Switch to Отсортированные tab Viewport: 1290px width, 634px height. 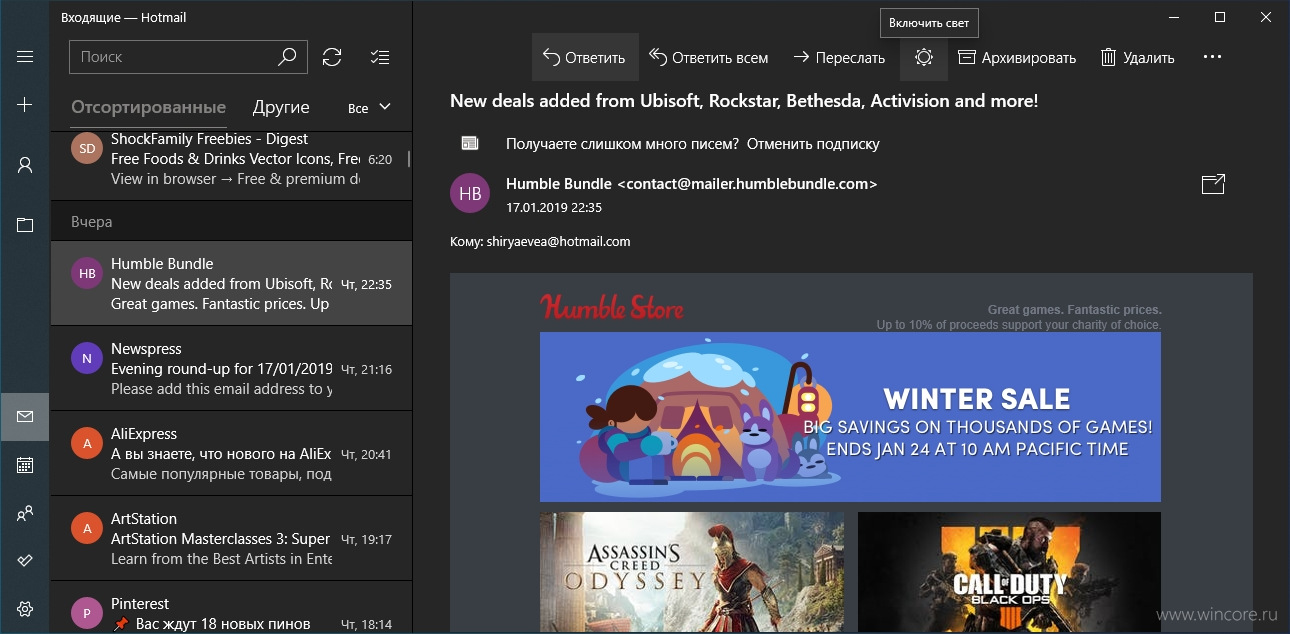click(x=149, y=107)
